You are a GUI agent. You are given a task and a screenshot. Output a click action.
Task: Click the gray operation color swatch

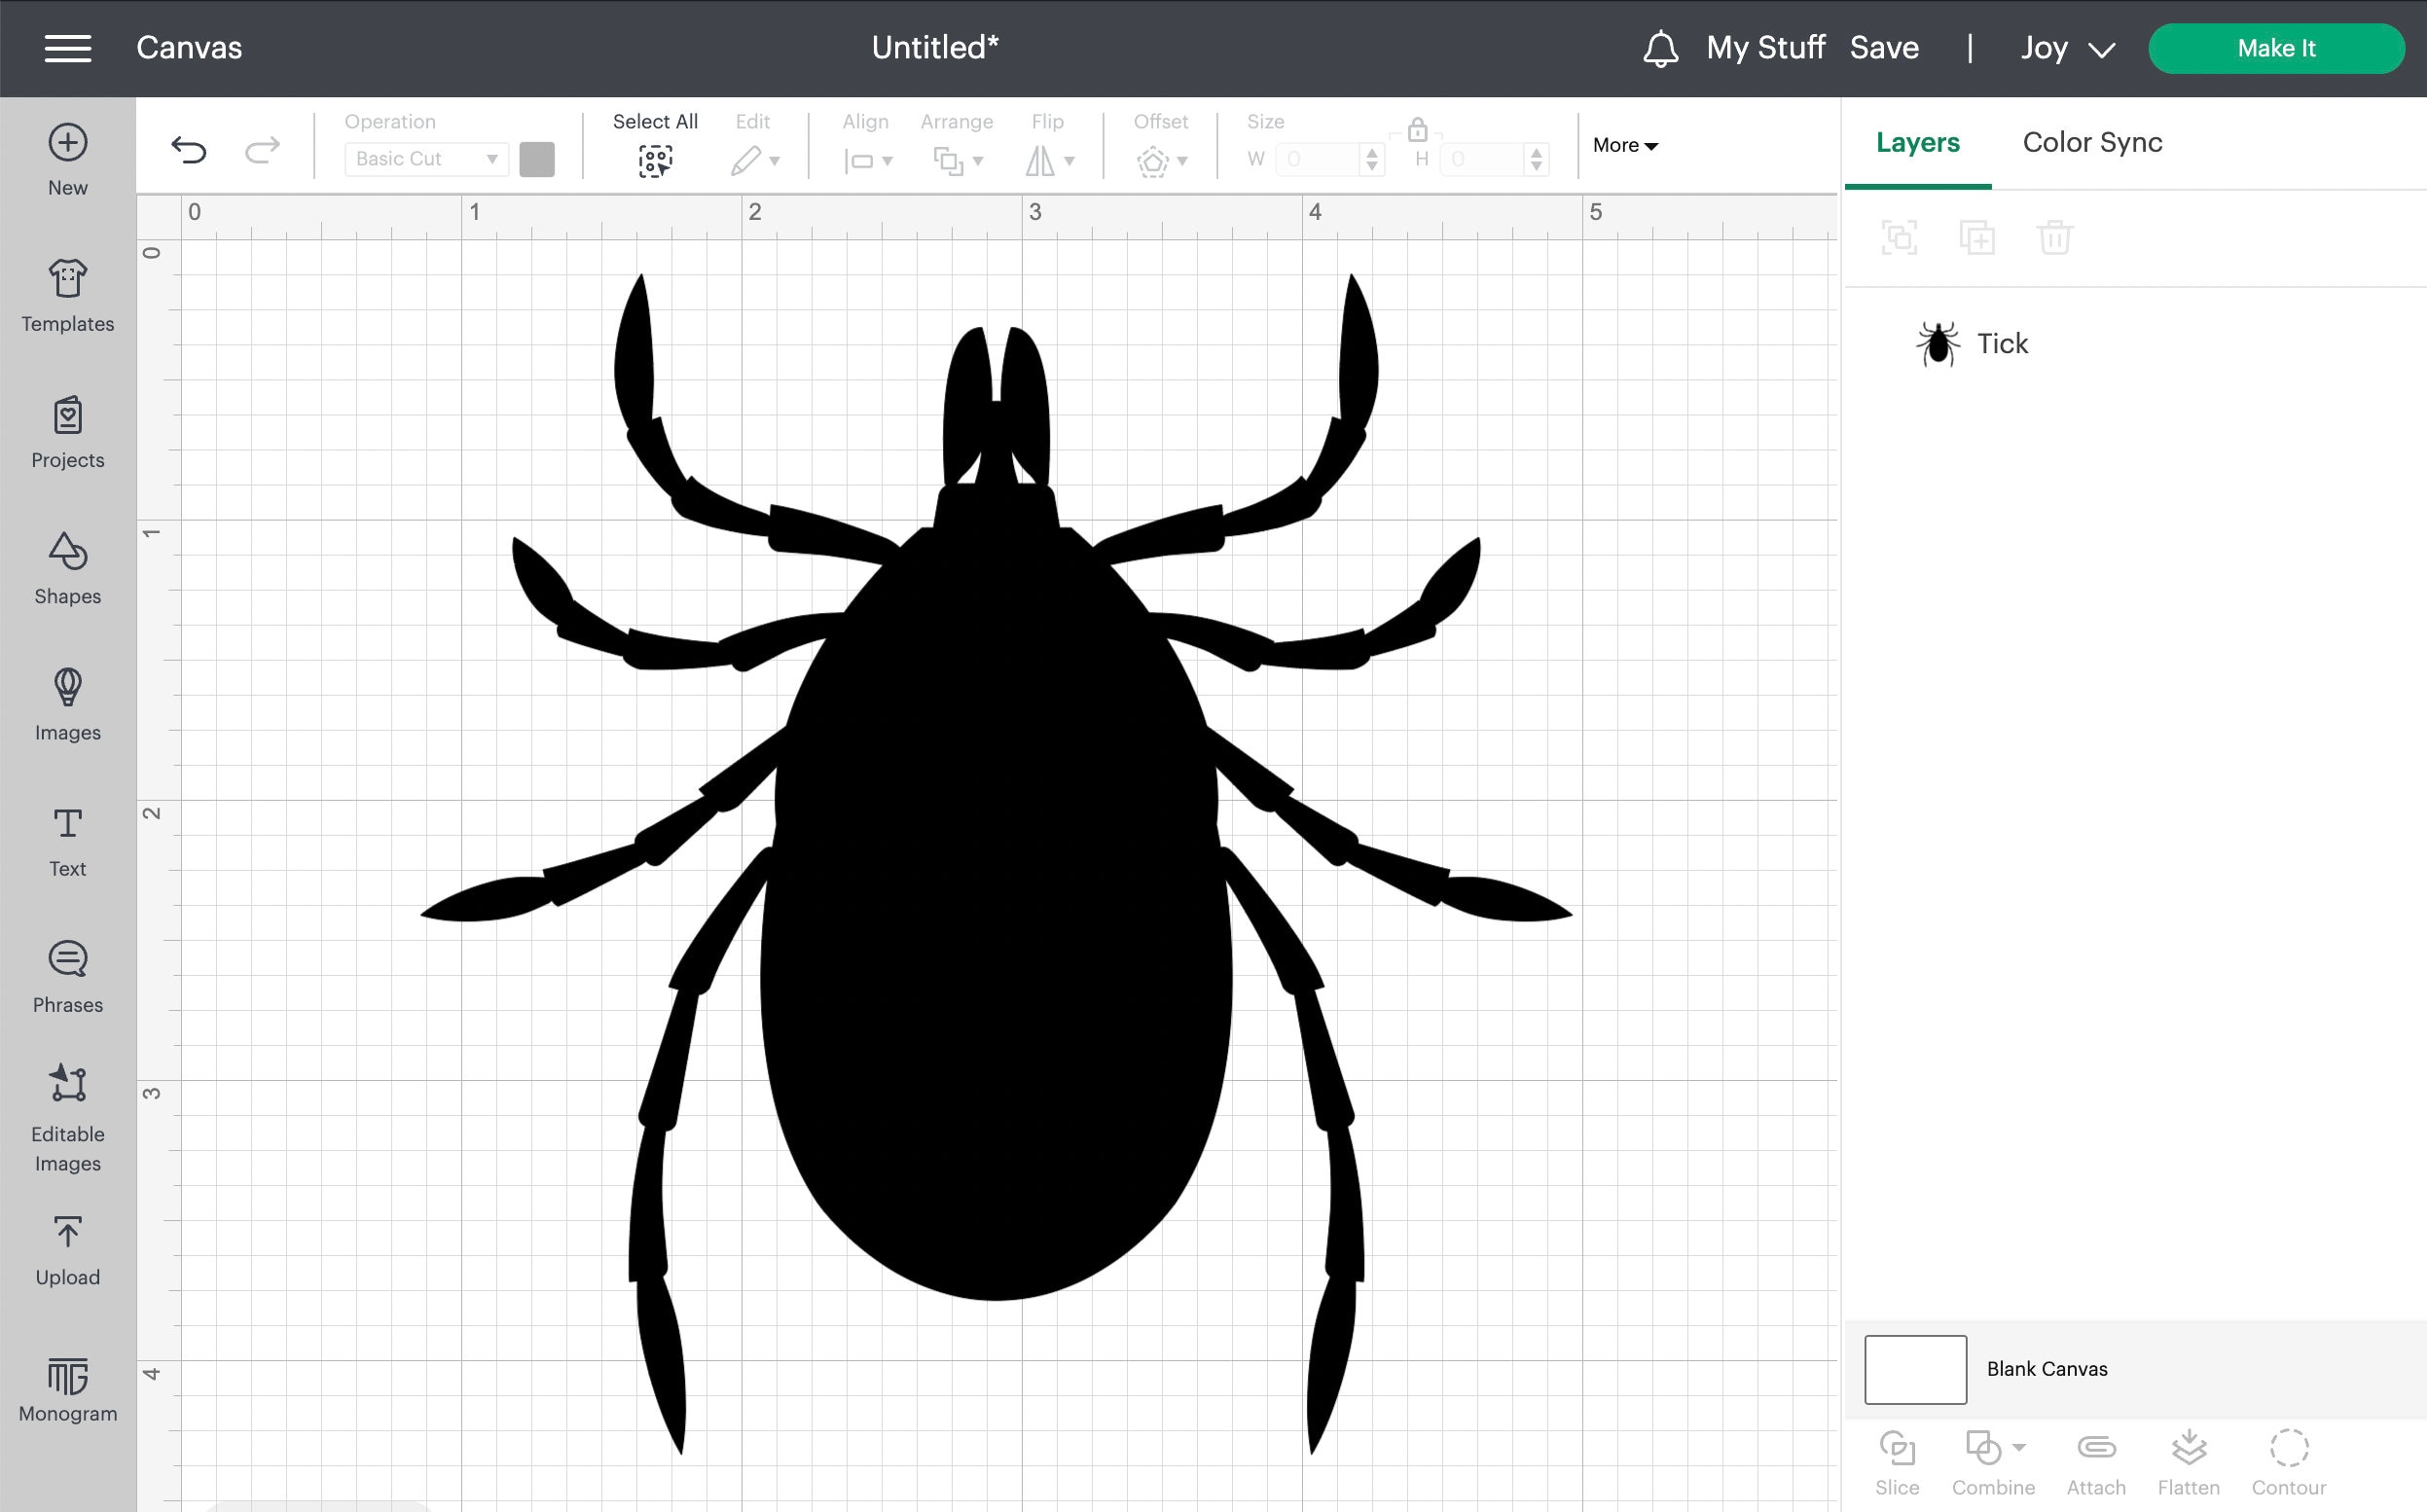[x=537, y=158]
